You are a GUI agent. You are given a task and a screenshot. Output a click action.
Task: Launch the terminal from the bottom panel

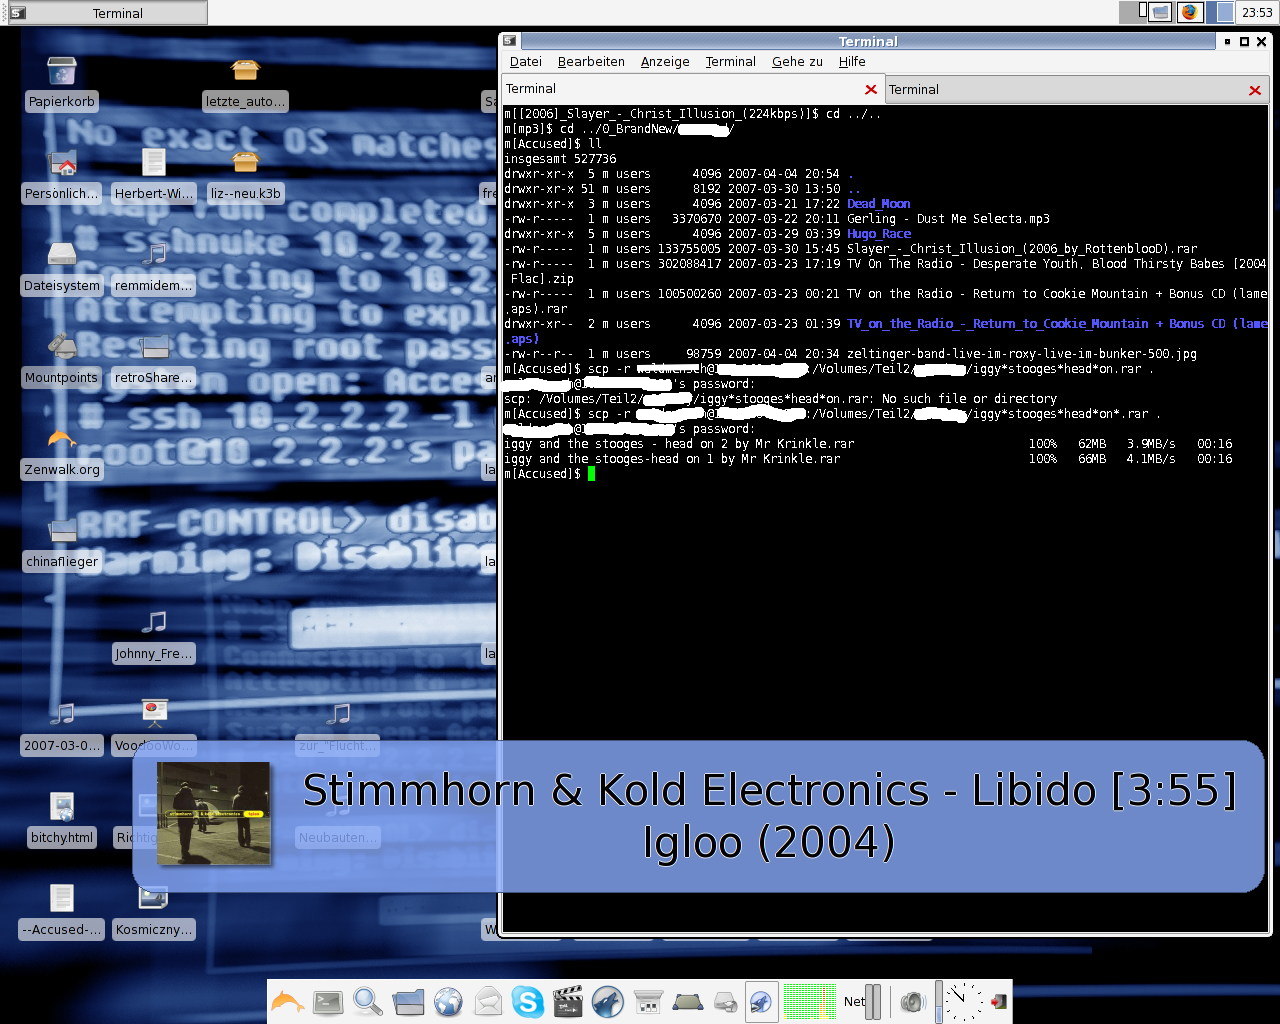click(x=328, y=1002)
